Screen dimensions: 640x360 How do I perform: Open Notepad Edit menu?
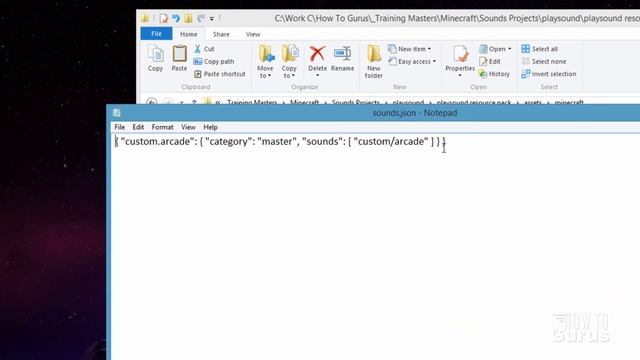point(138,127)
